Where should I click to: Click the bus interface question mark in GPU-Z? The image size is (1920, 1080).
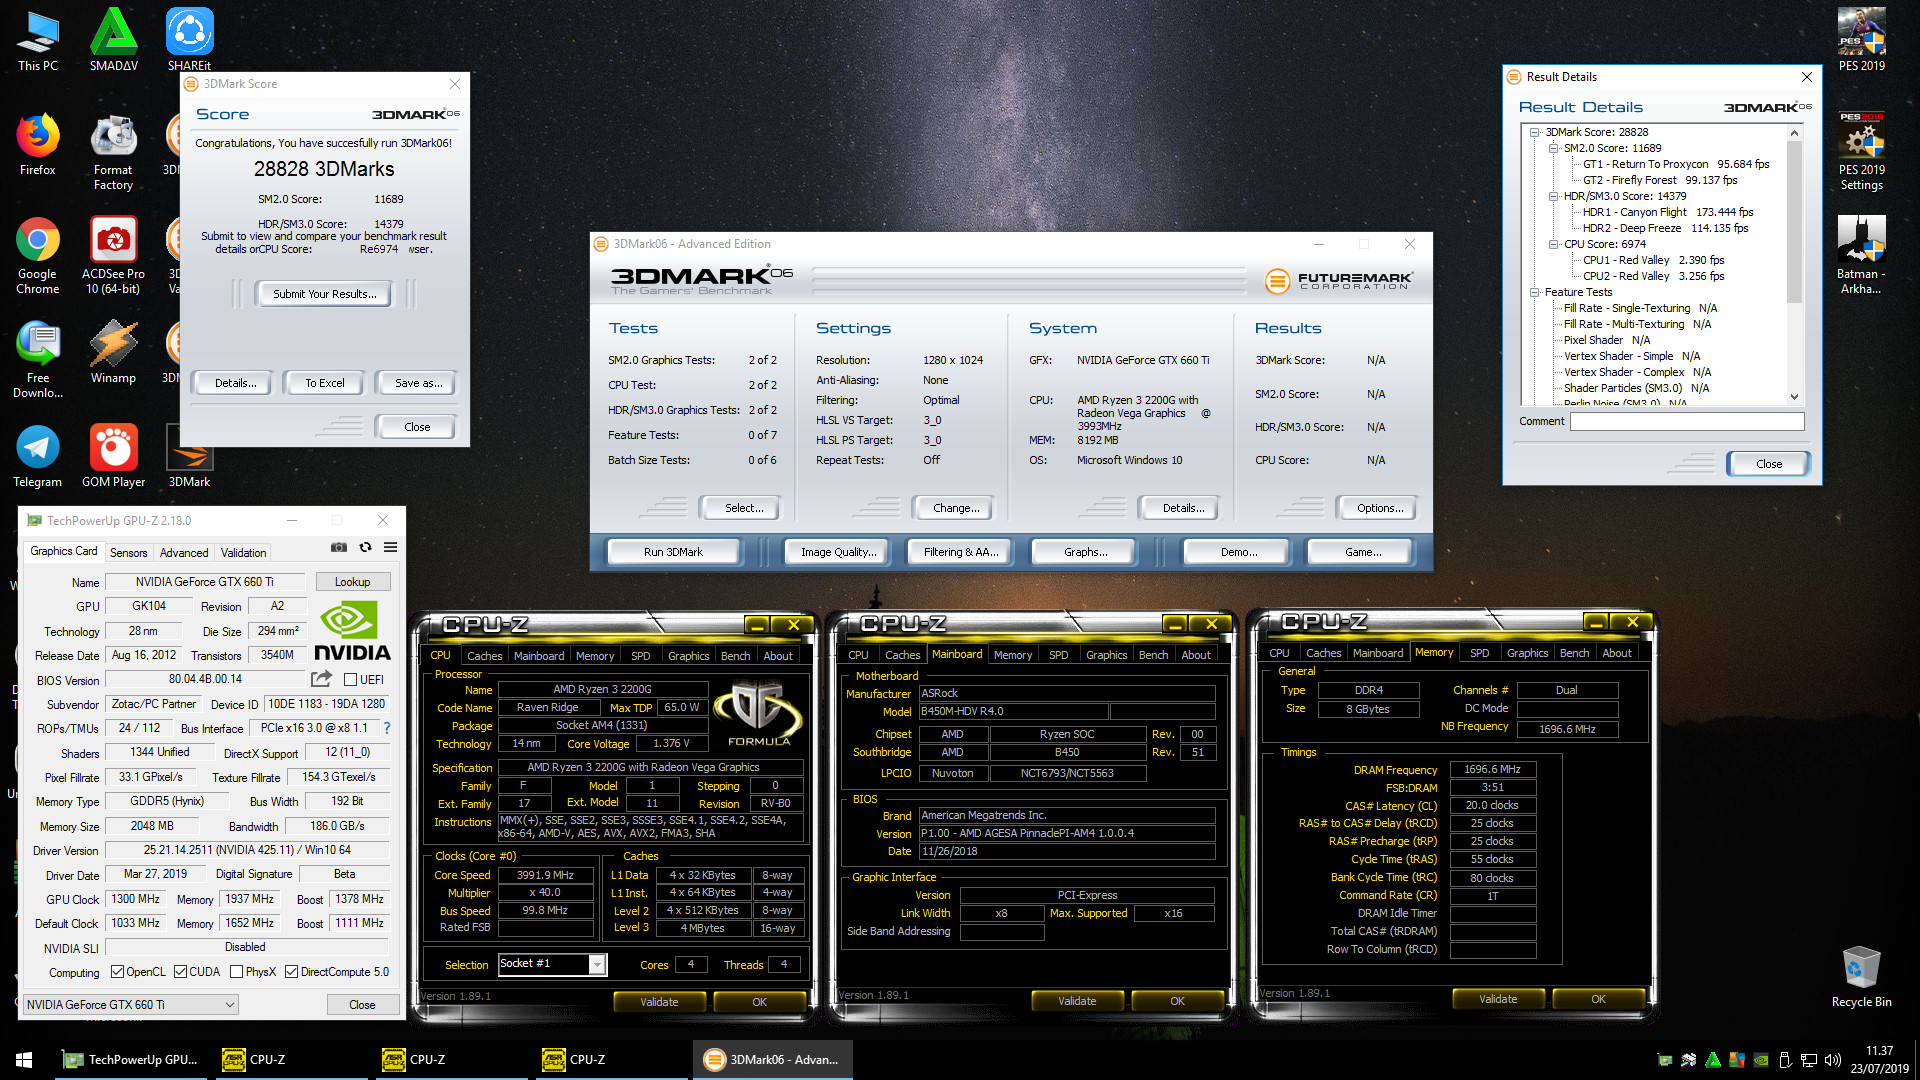[387, 728]
